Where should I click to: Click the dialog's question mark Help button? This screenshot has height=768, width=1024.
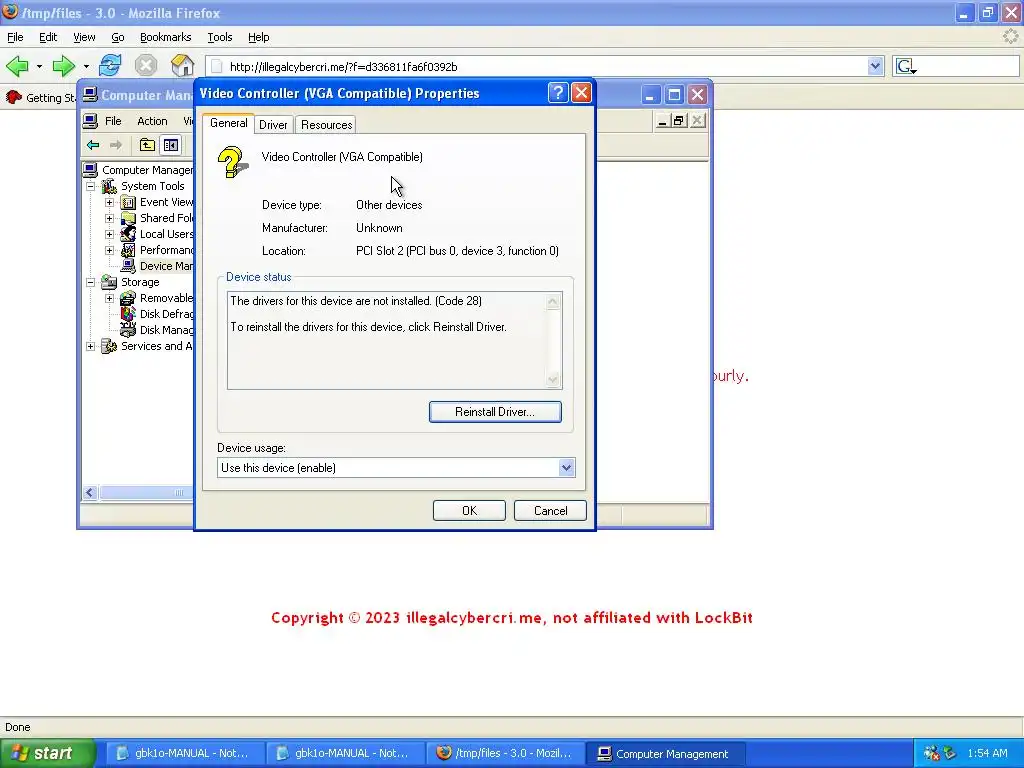558,93
